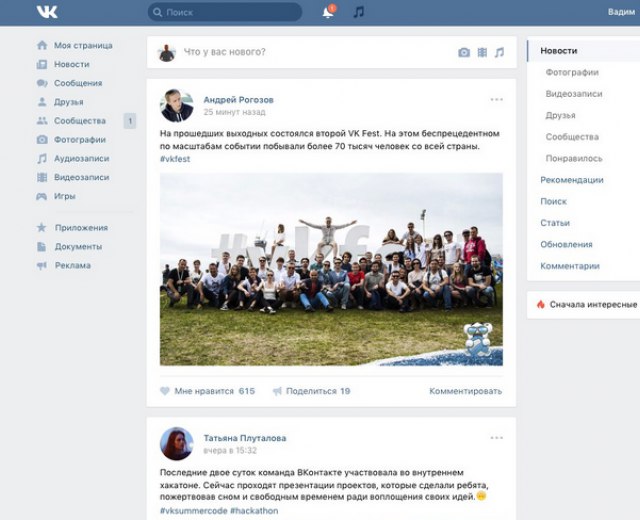This screenshot has width=640, height=520.
Task: Click the megaphone icon beside Реклама
Action: pyautogui.click(x=42, y=265)
